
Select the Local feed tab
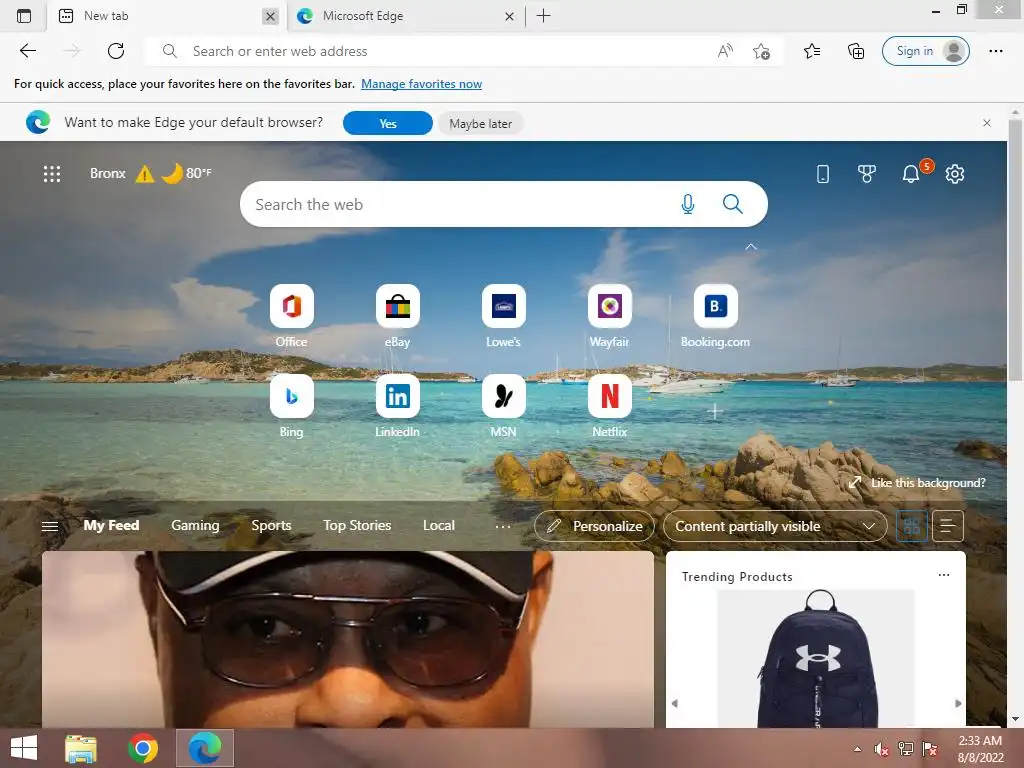(x=439, y=525)
